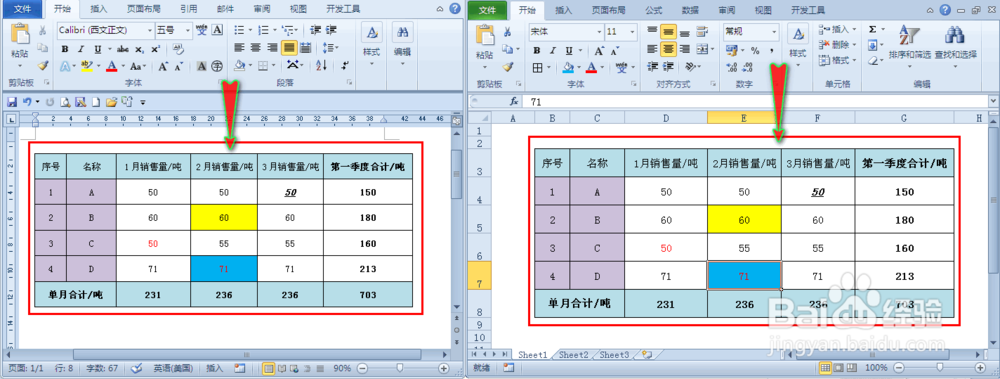This screenshot has width=1000, height=379.
Task: Open Excel number format 常规 dropdown
Action: coord(775,31)
